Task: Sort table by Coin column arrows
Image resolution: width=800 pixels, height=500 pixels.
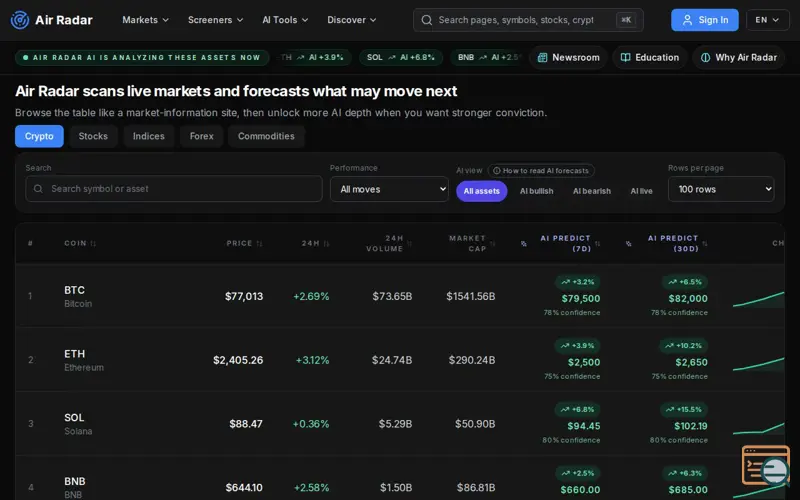Action: [93, 243]
